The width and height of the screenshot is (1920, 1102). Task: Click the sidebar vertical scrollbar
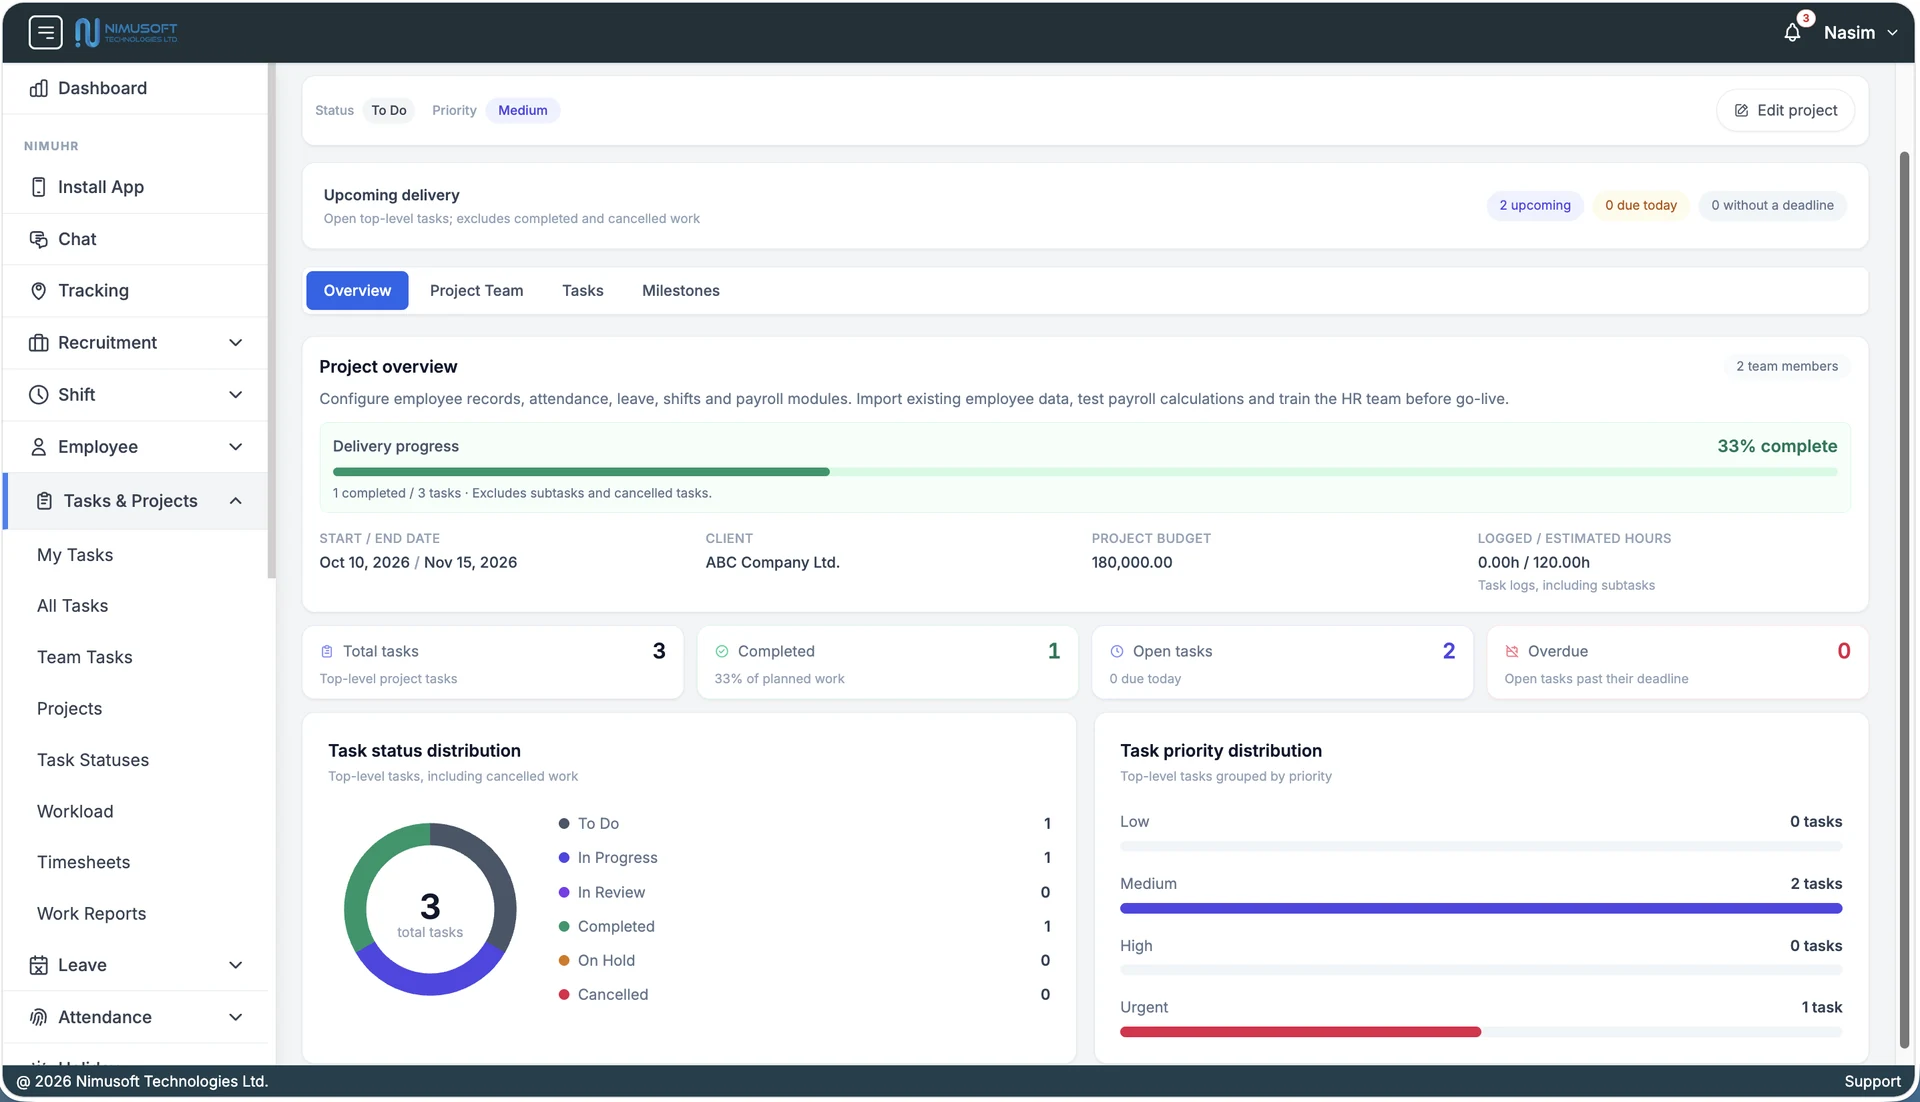click(271, 320)
